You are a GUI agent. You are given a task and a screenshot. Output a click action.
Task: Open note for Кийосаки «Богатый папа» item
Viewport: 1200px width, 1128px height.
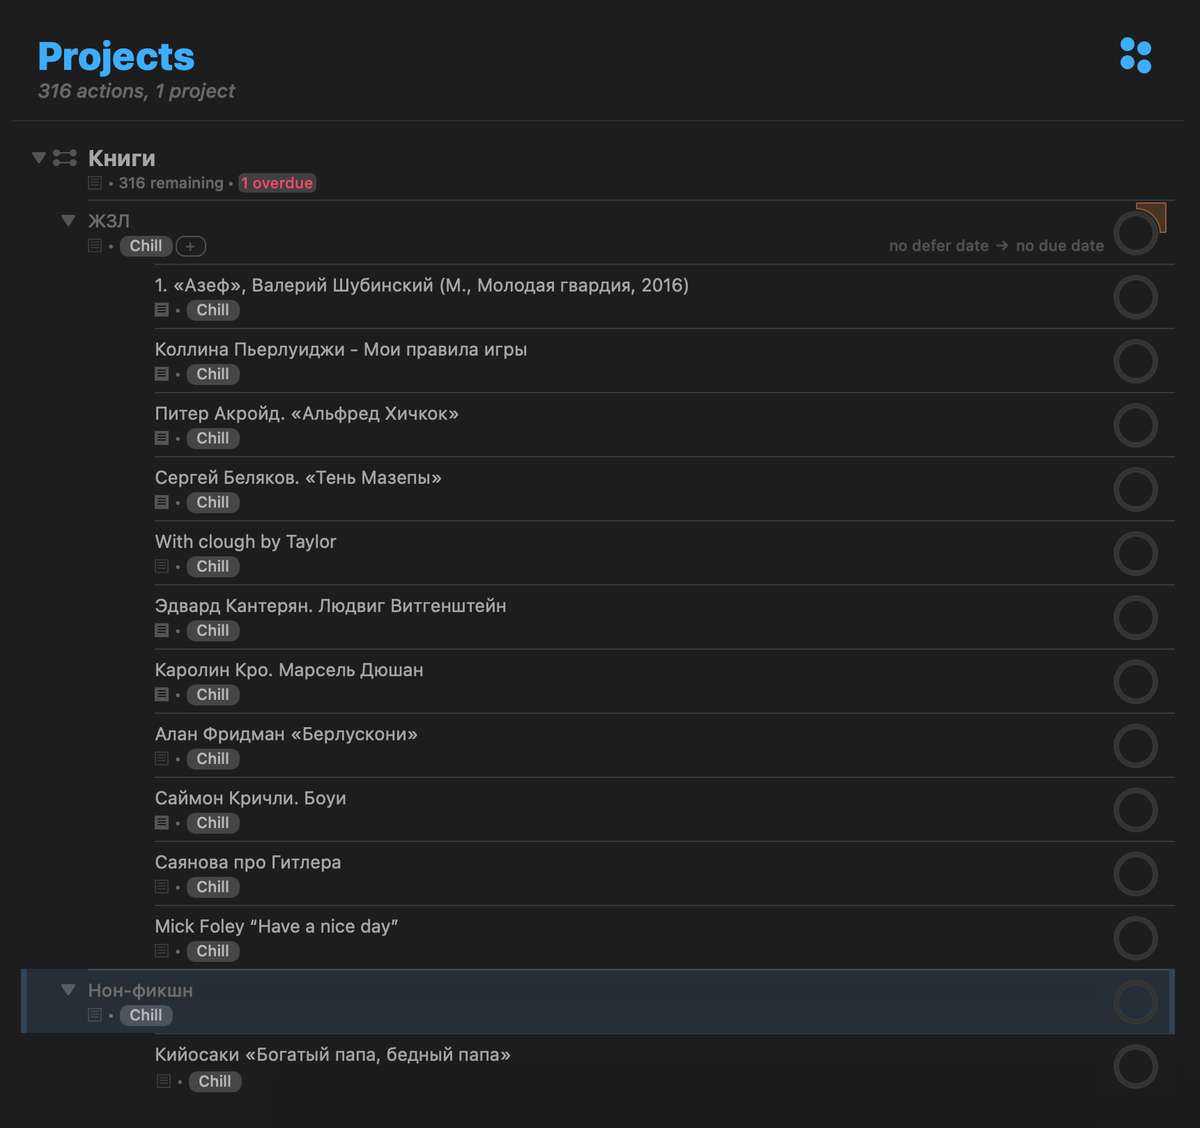click(164, 1081)
